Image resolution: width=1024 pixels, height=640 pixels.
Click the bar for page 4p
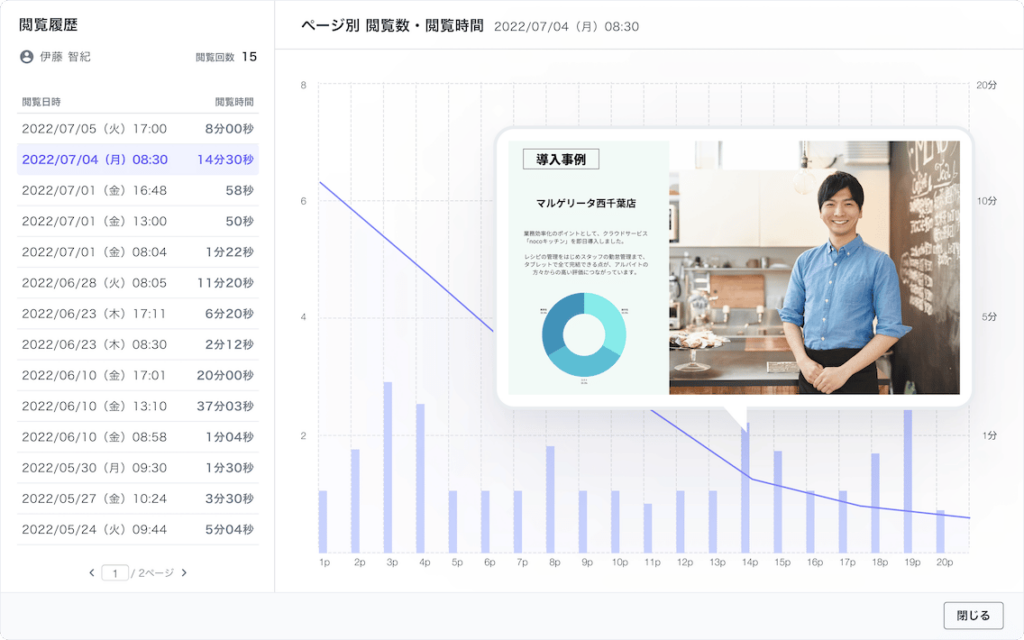pyautogui.click(x=420, y=478)
